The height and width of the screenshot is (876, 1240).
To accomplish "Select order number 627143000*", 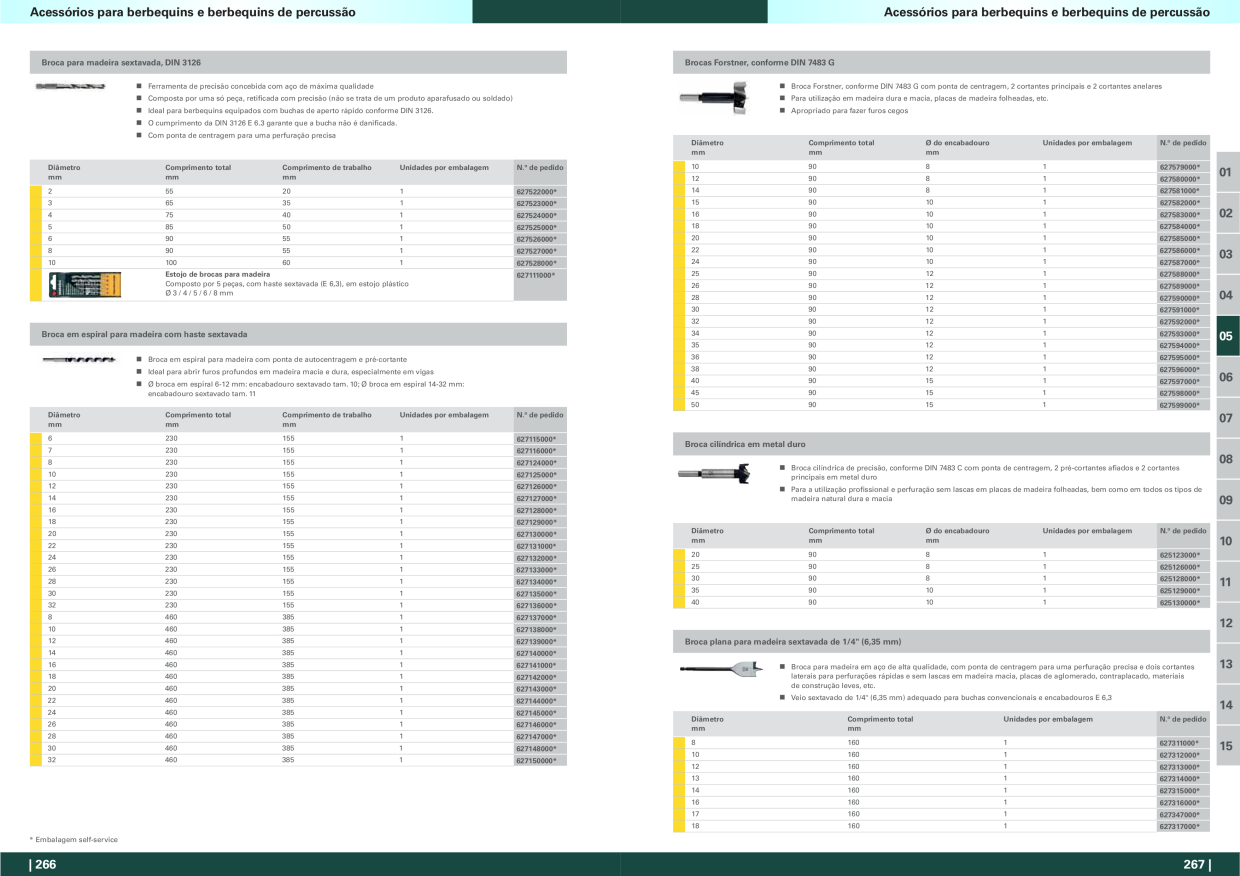I will [x=536, y=689].
